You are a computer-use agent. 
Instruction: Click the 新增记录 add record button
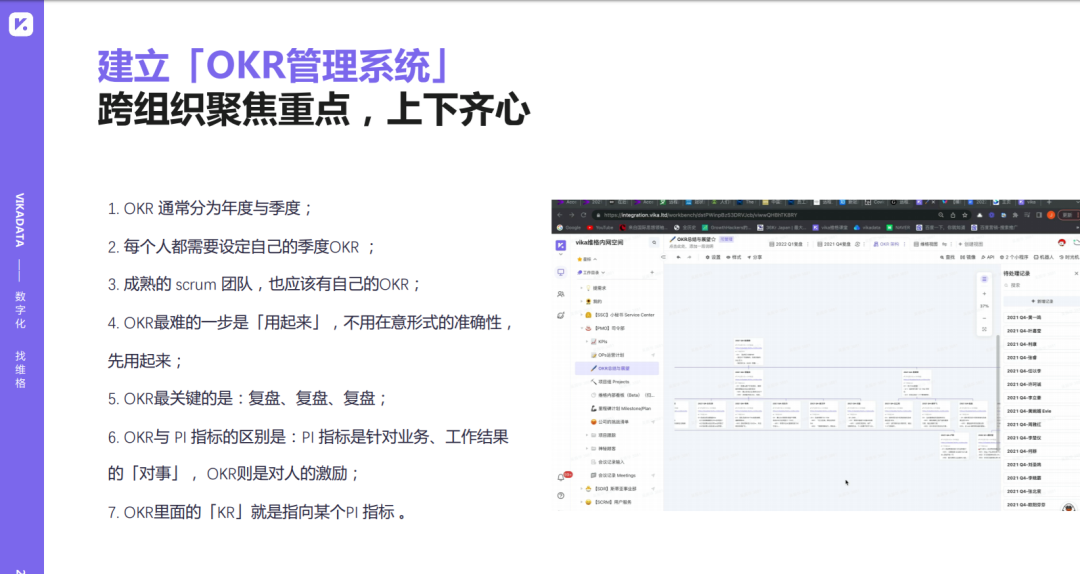pos(1041,300)
